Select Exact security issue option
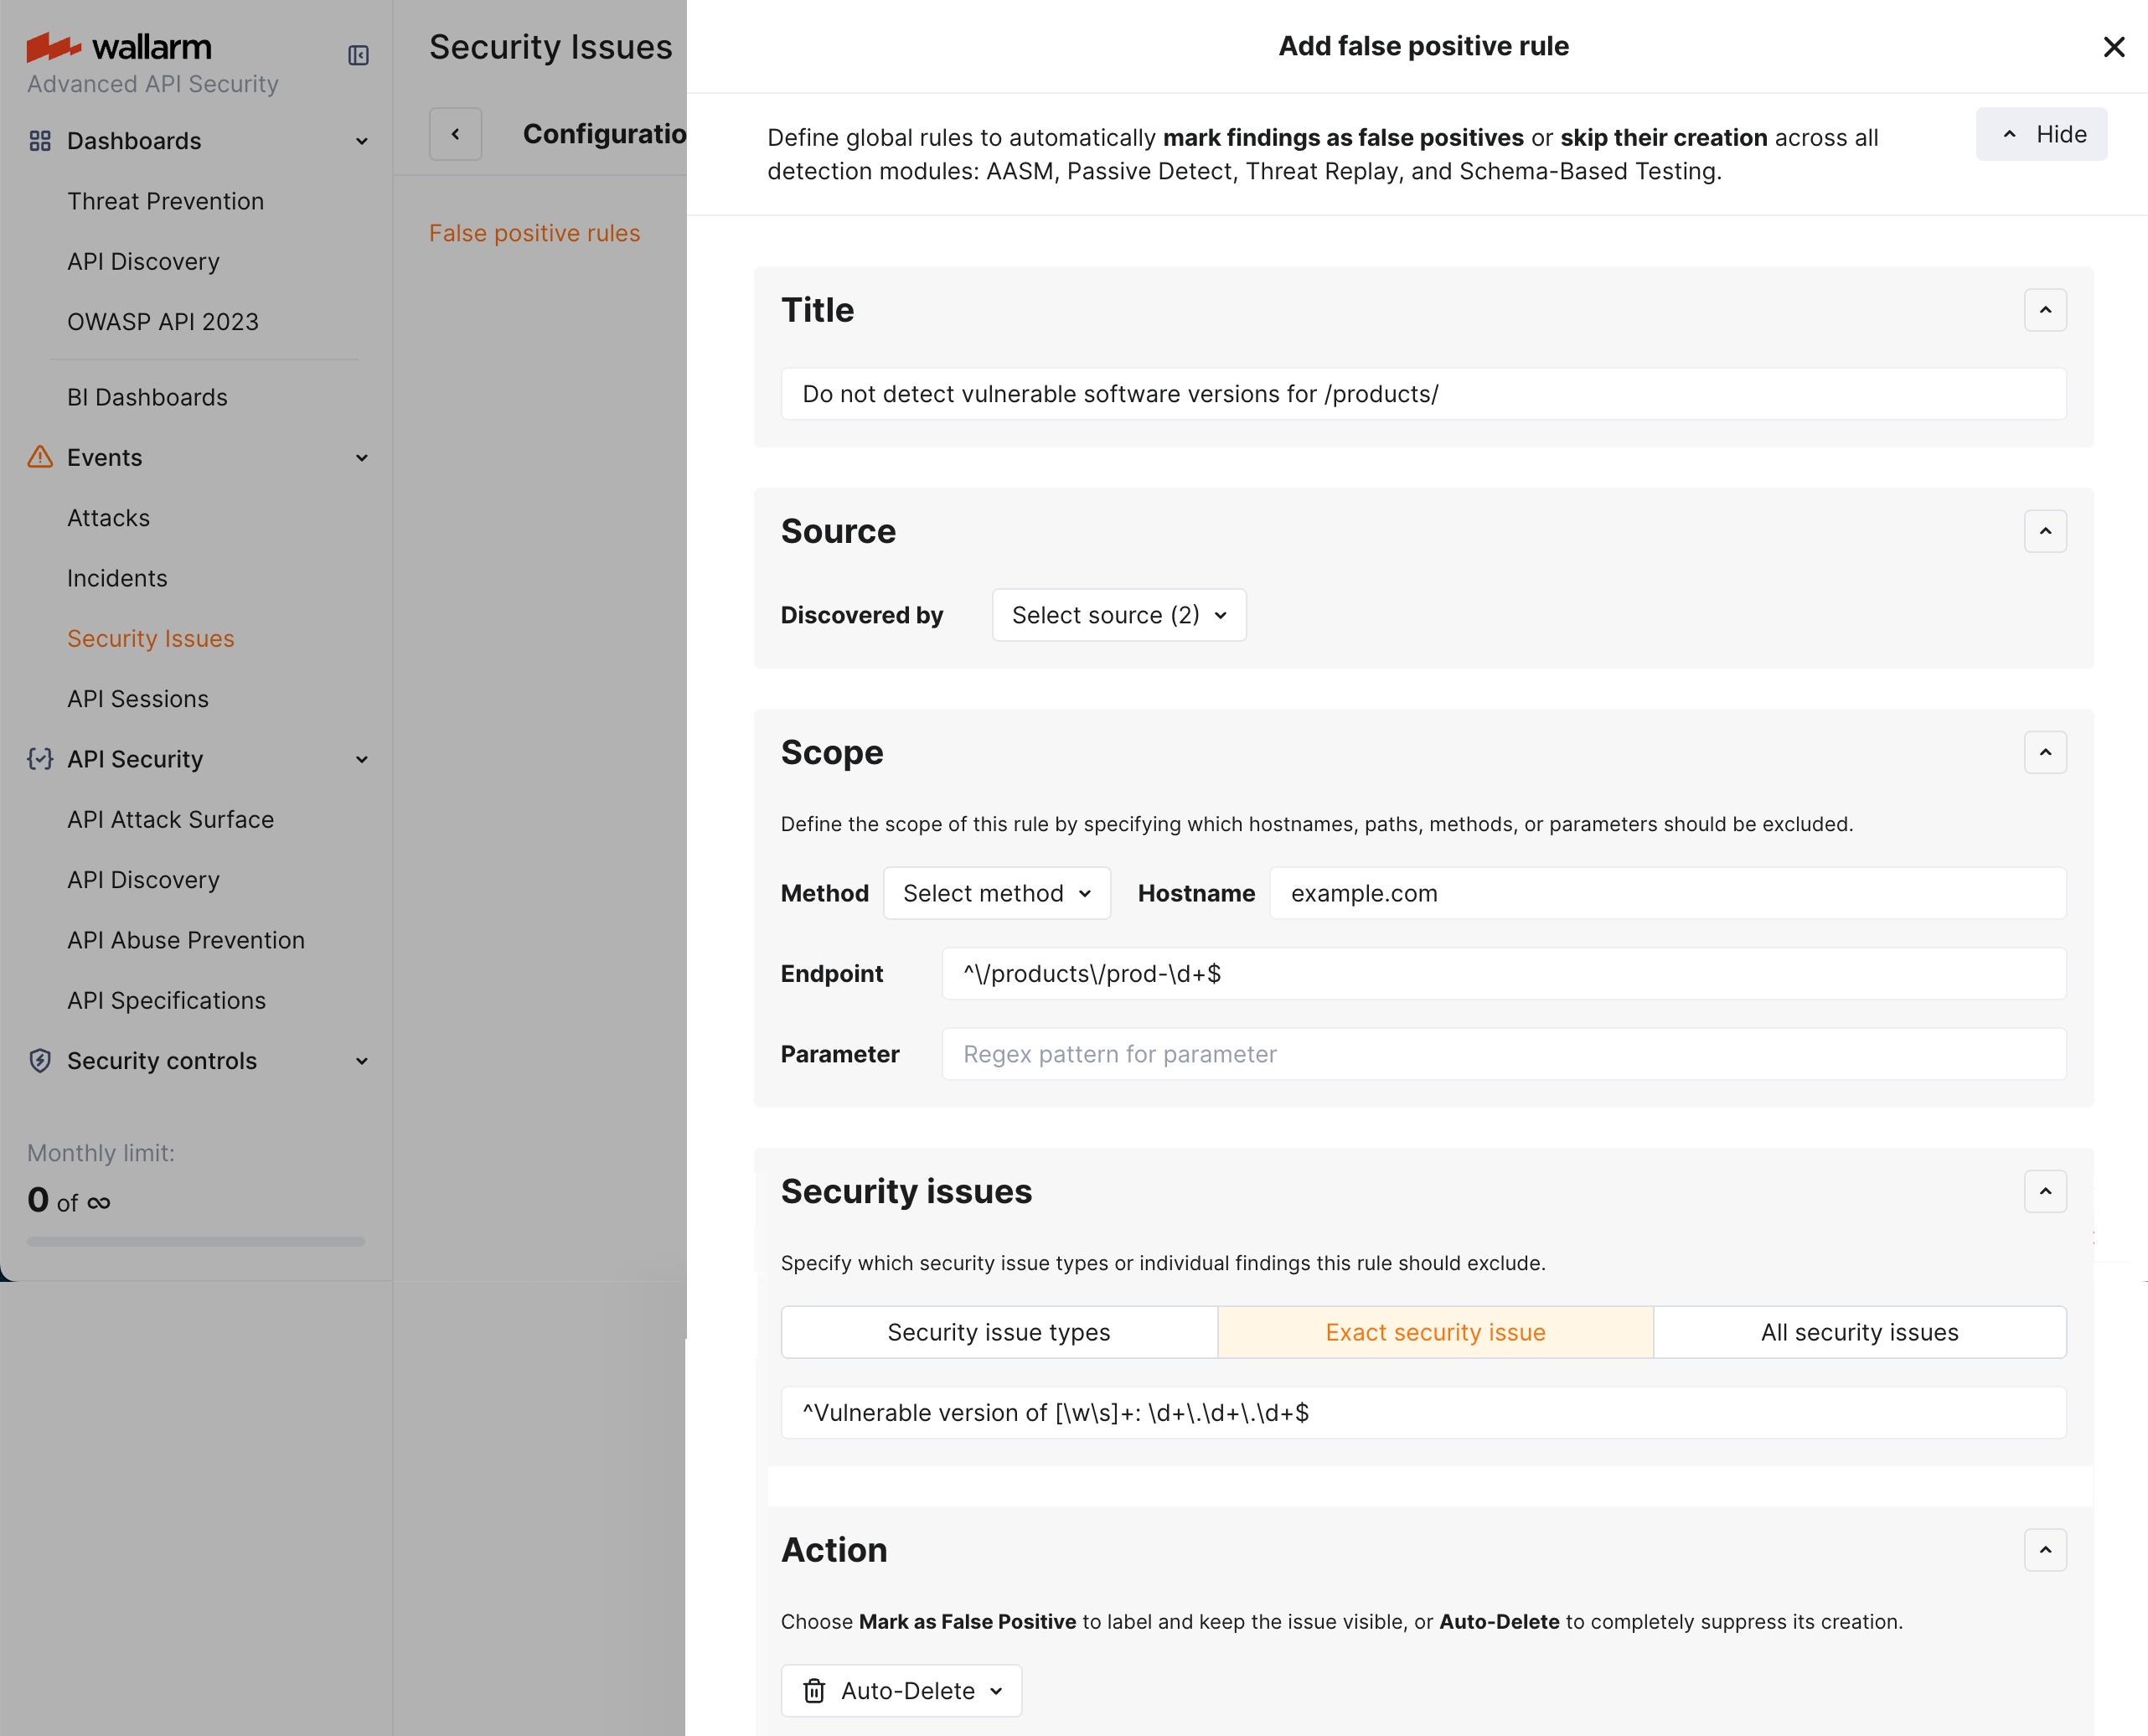 [x=1435, y=1332]
